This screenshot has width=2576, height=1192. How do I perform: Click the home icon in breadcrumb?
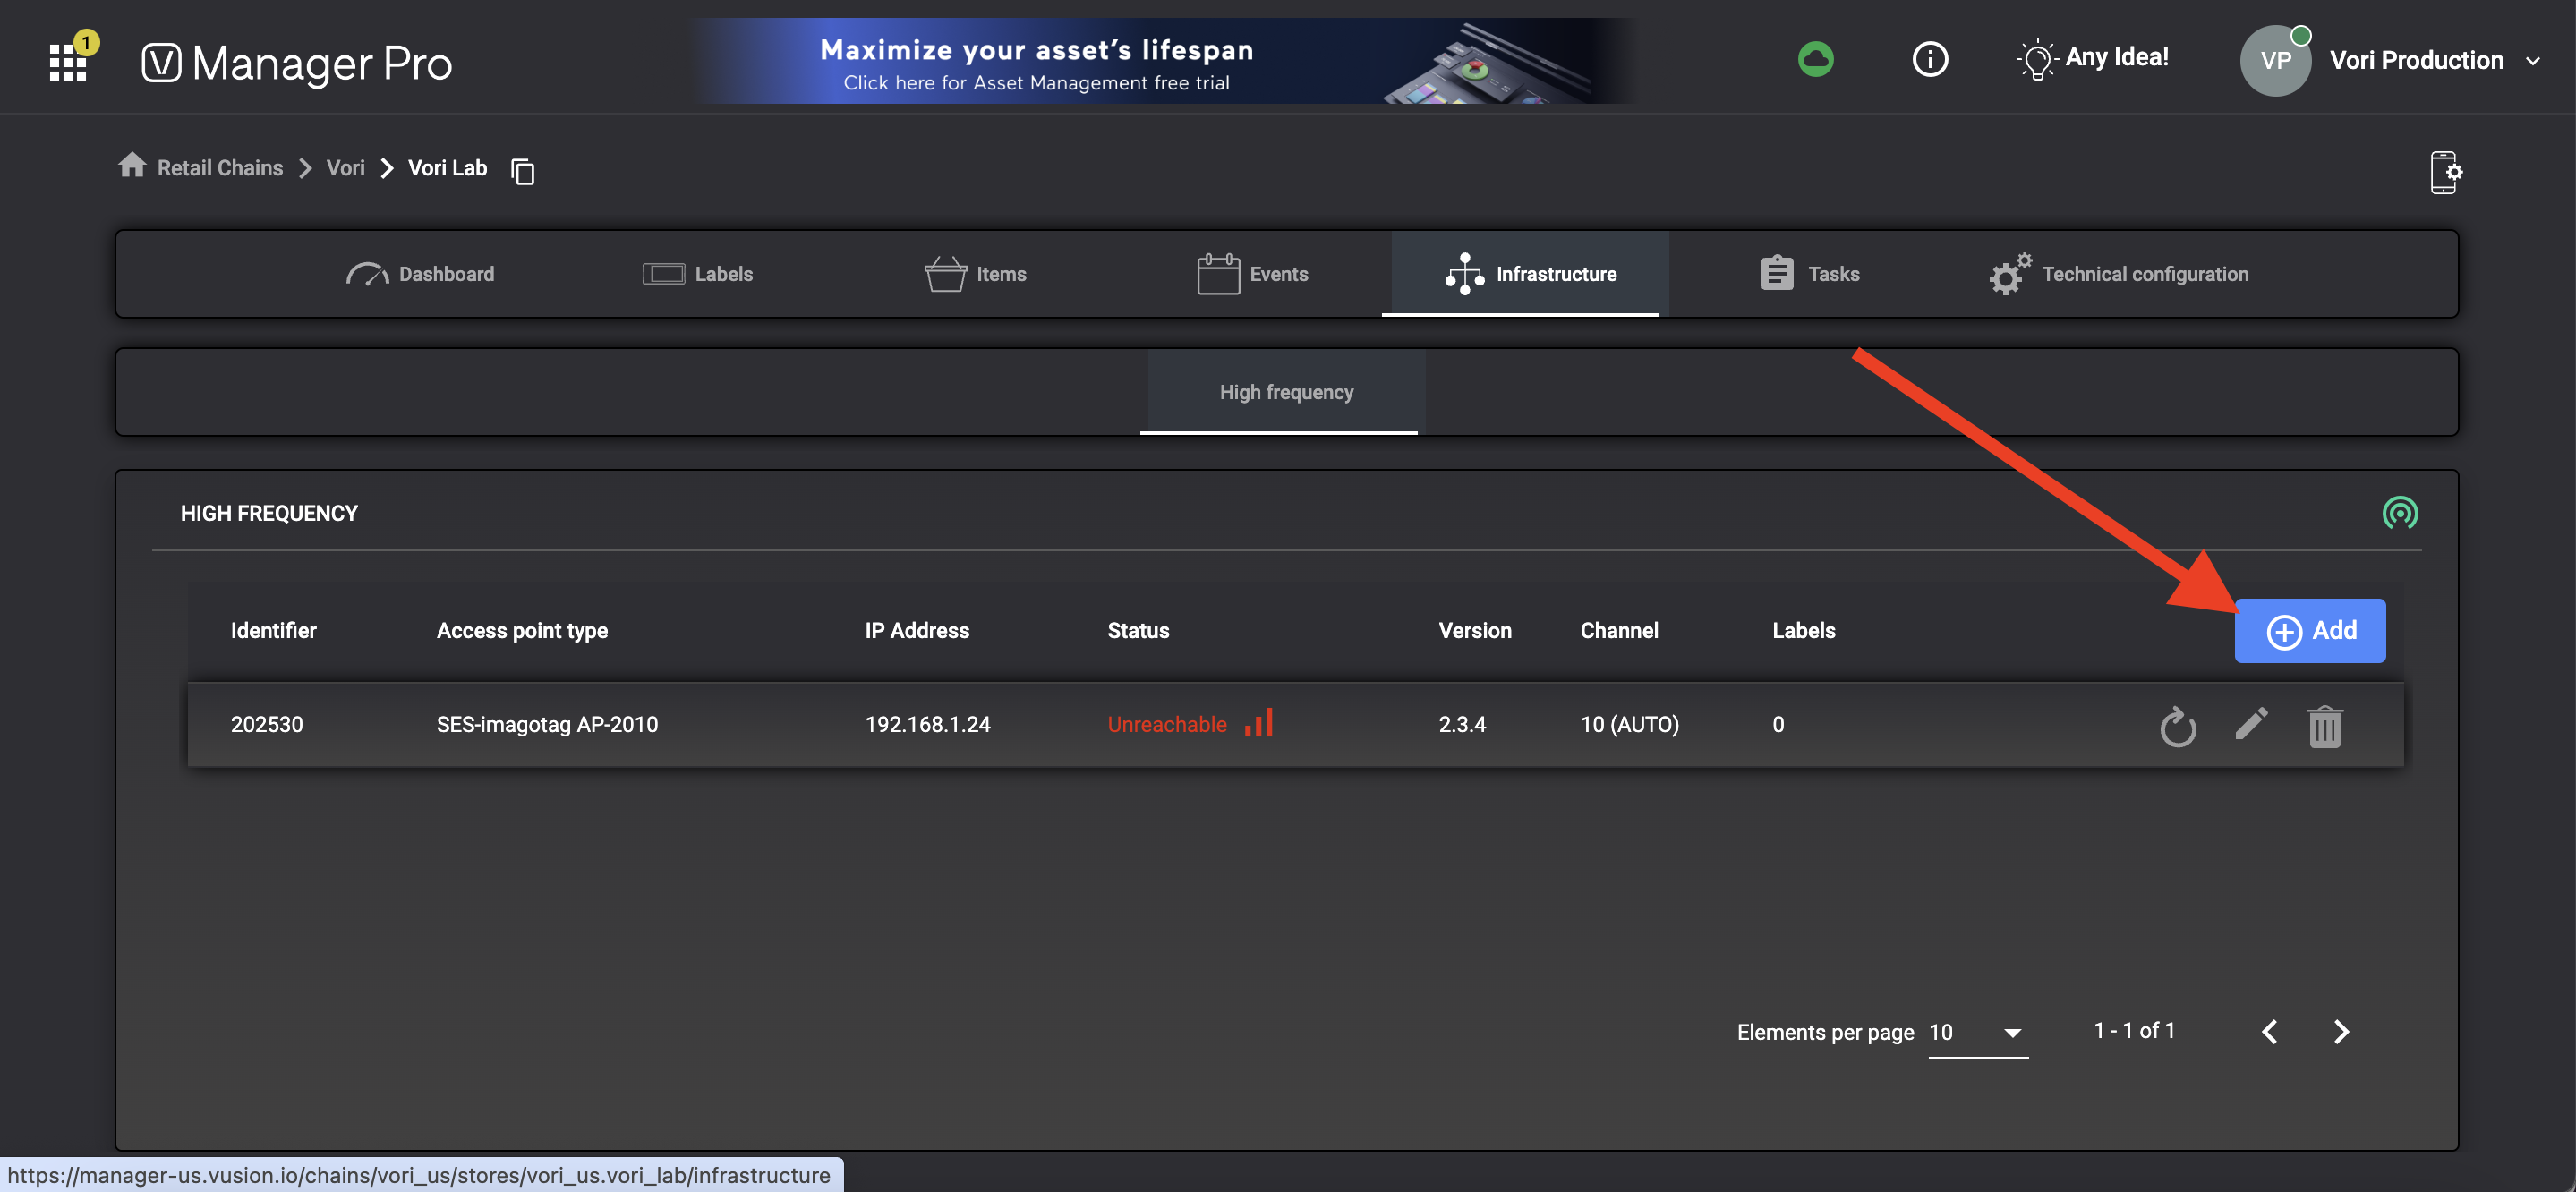click(x=132, y=166)
